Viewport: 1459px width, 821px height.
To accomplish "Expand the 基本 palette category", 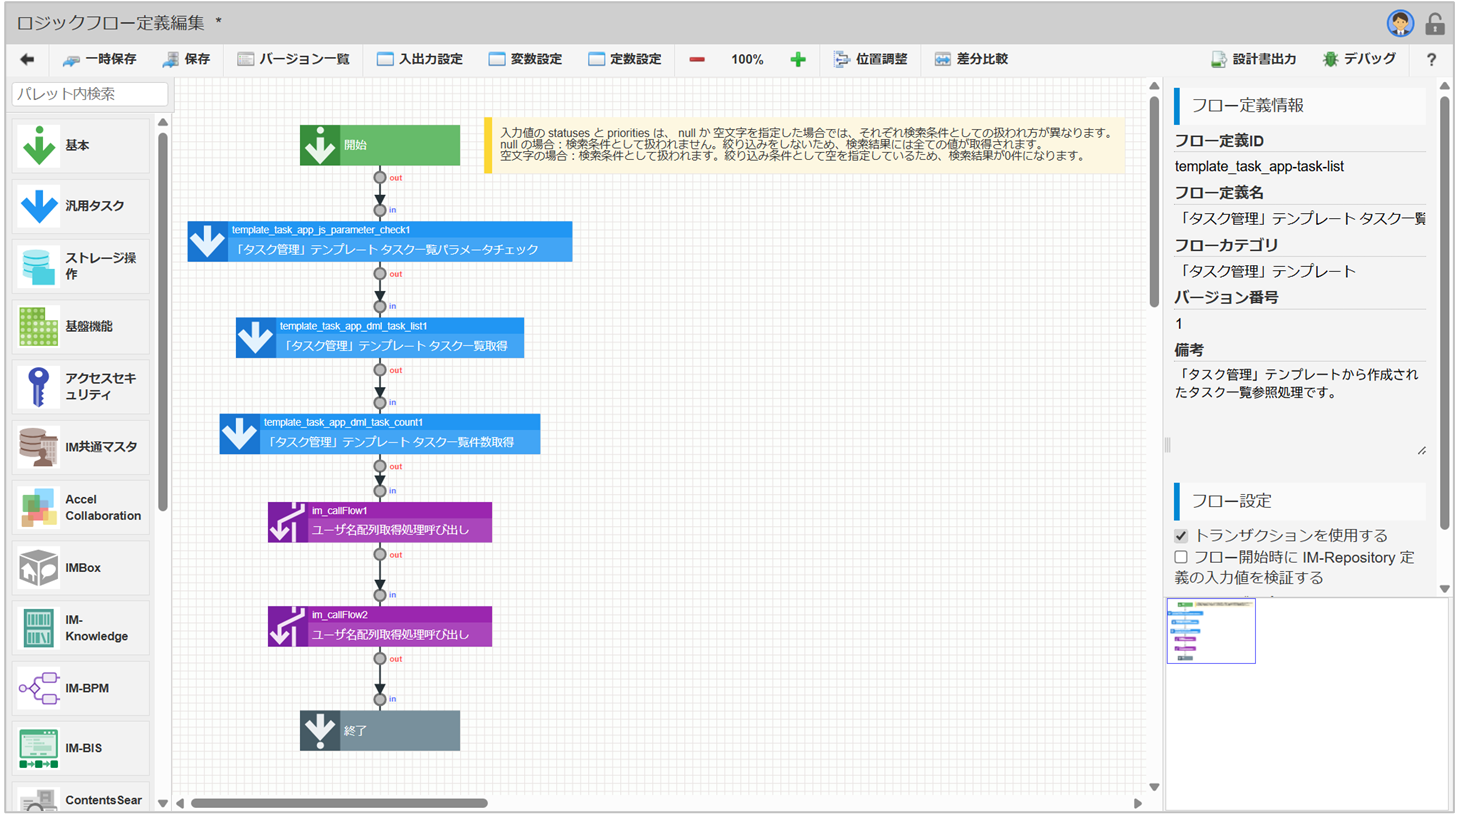I will tap(81, 146).
